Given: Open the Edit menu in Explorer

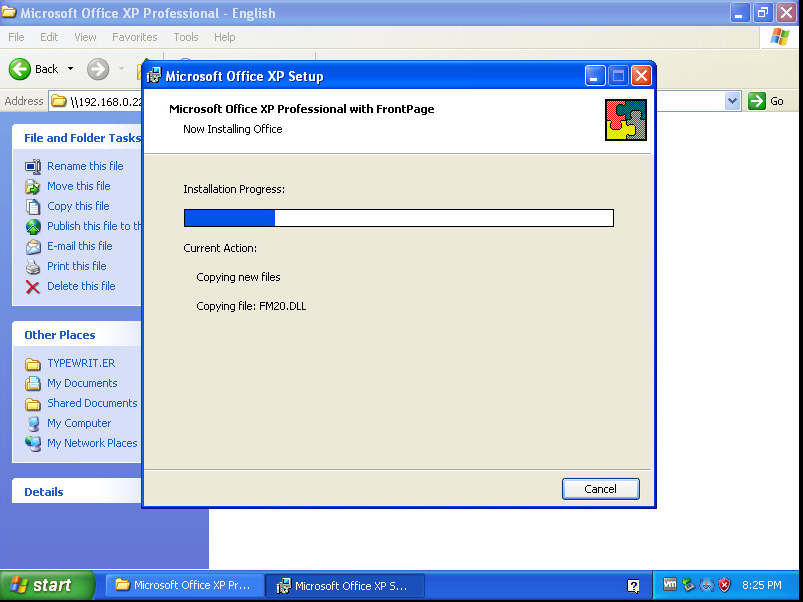Looking at the screenshot, I should 49,37.
